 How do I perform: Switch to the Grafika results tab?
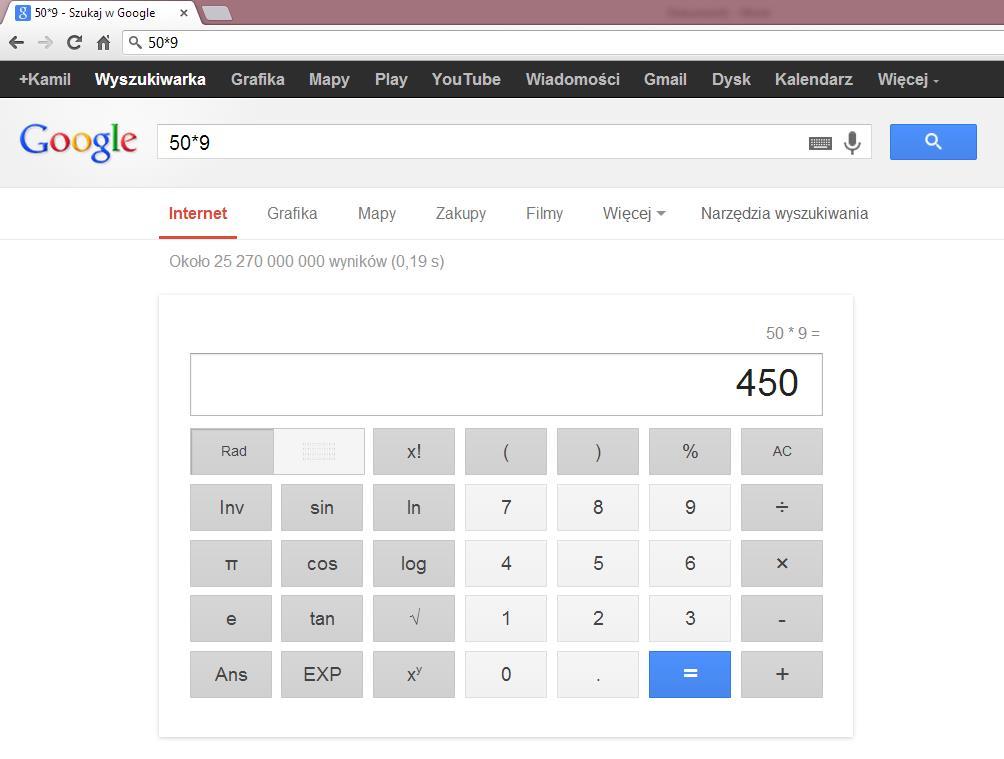292,213
